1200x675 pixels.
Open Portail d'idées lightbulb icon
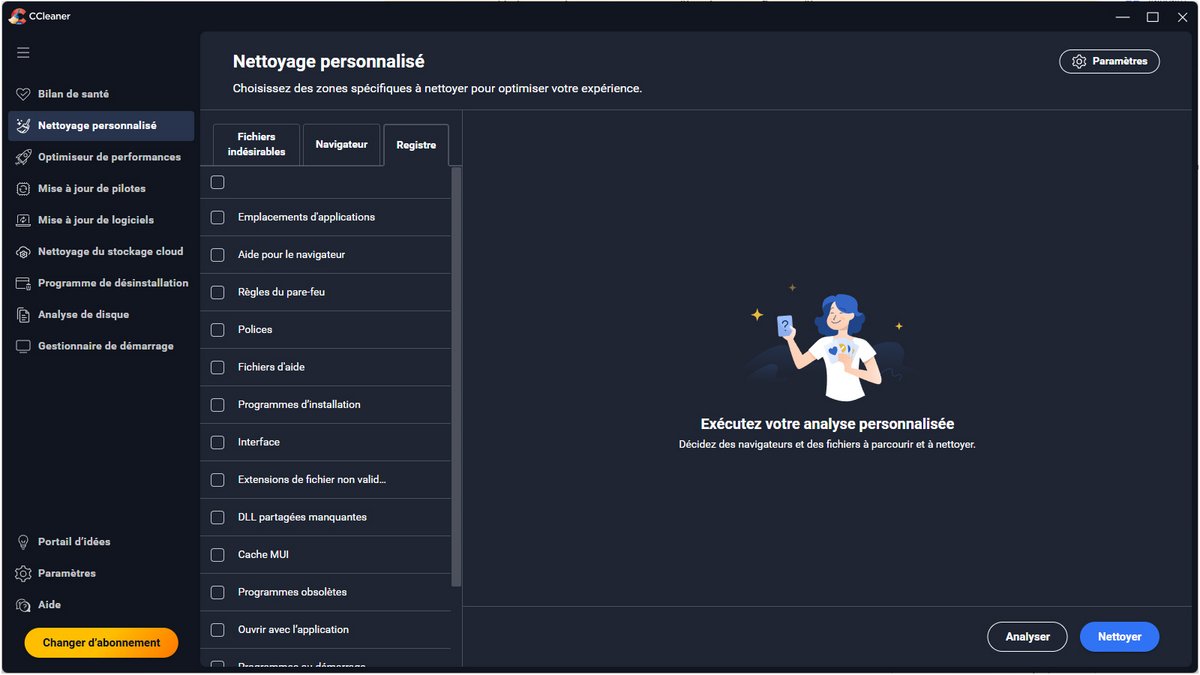point(23,542)
